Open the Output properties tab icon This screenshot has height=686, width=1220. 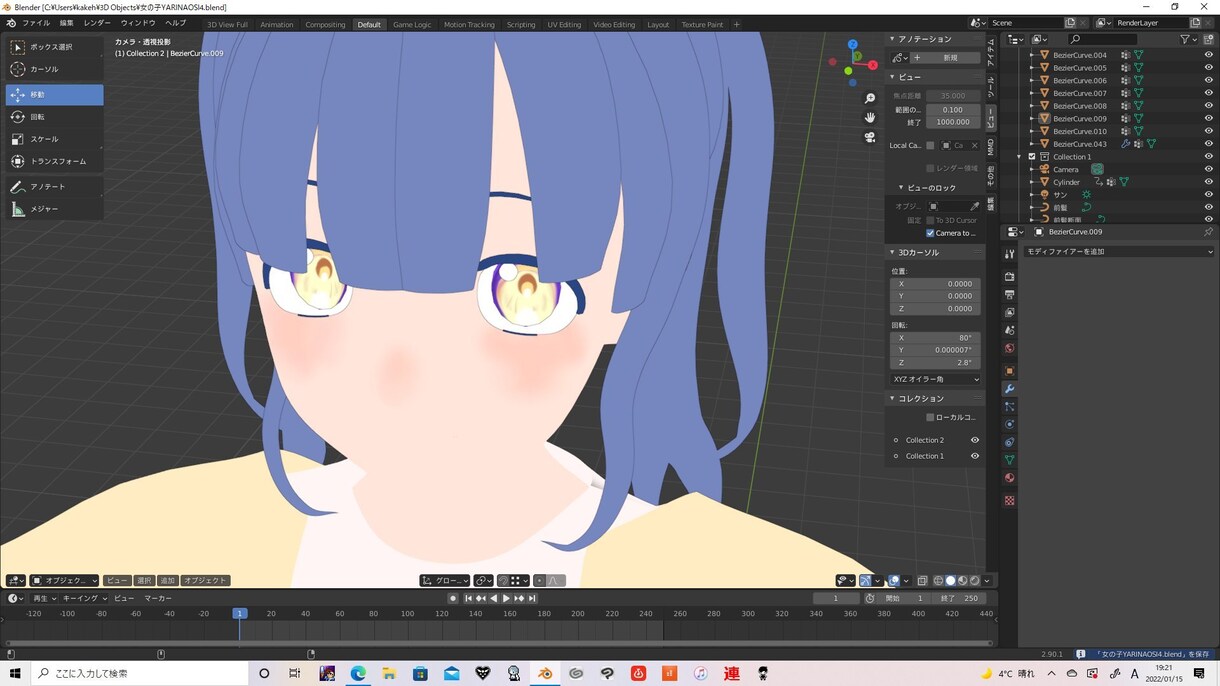1009,294
